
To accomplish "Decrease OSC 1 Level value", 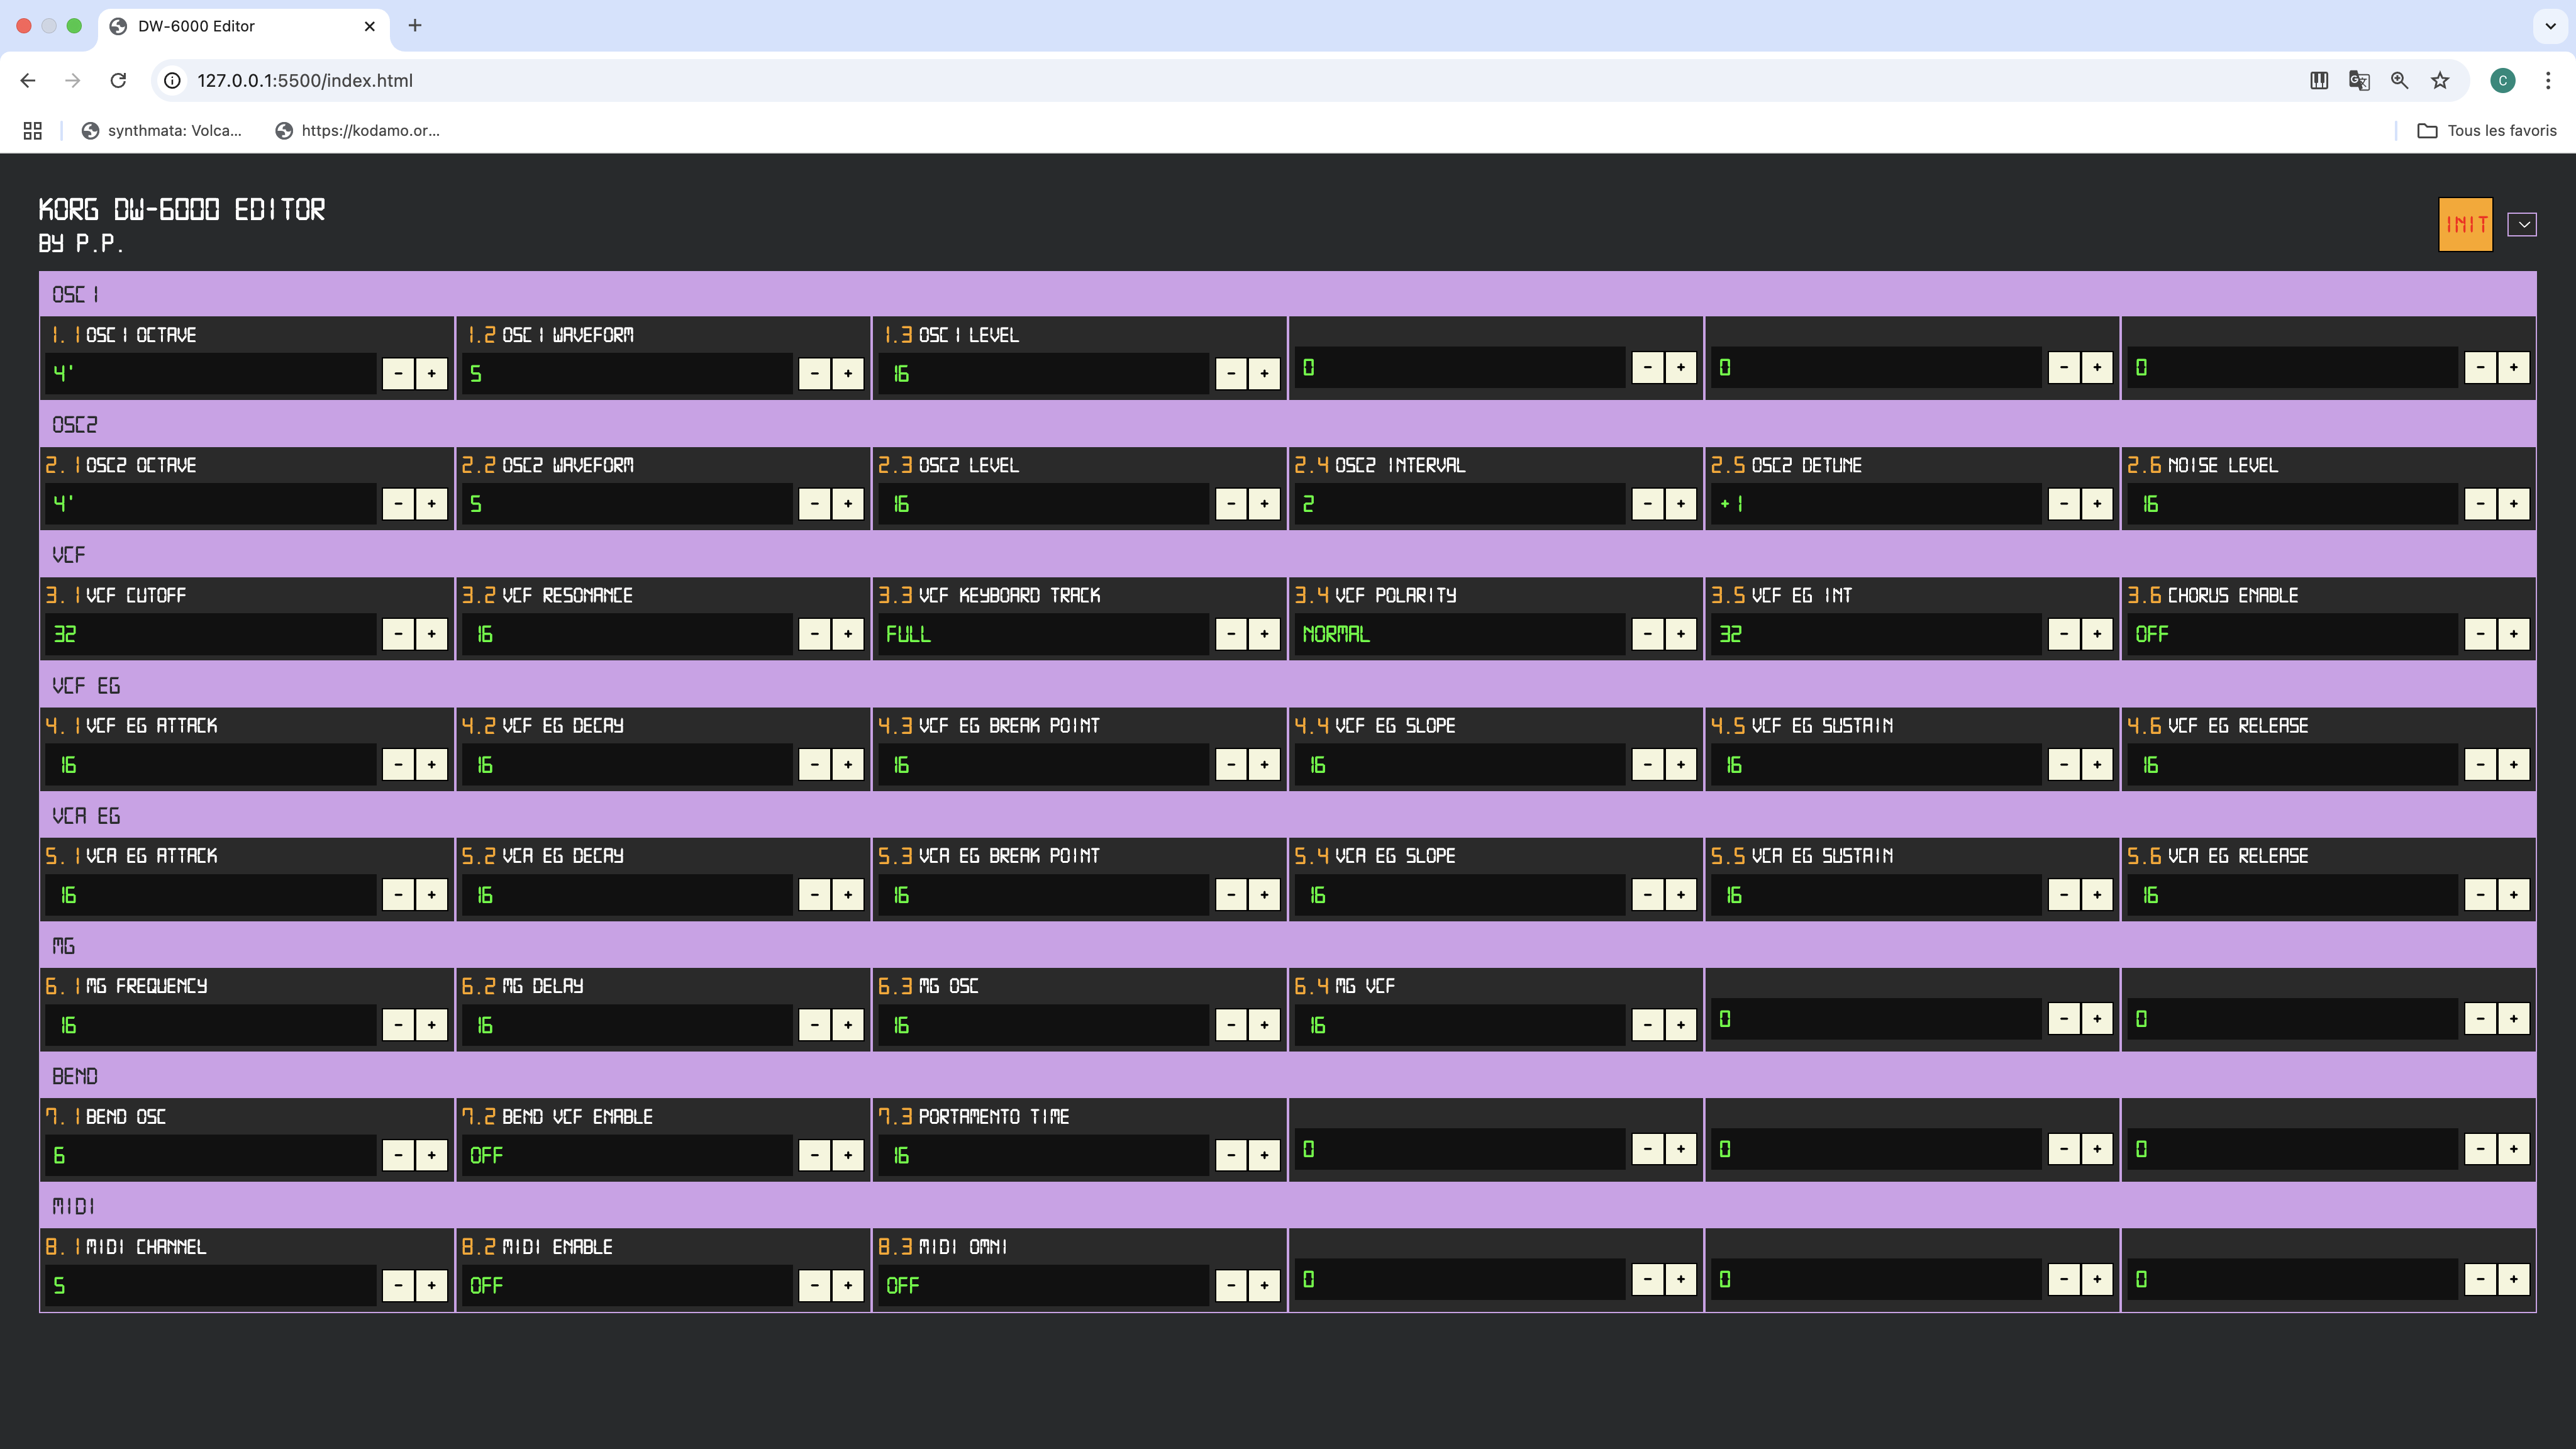I will [1231, 374].
